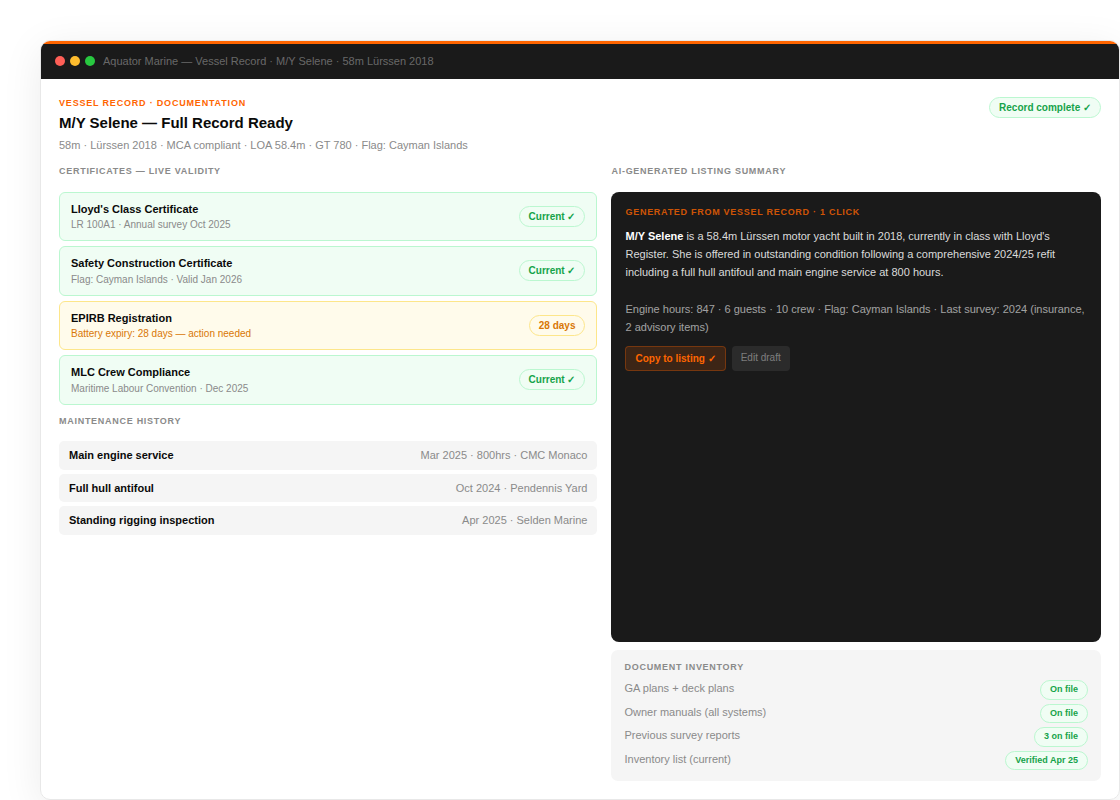The width and height of the screenshot is (1120, 800).
Task: Click On file badge for Owner manuals
Action: pos(1064,713)
